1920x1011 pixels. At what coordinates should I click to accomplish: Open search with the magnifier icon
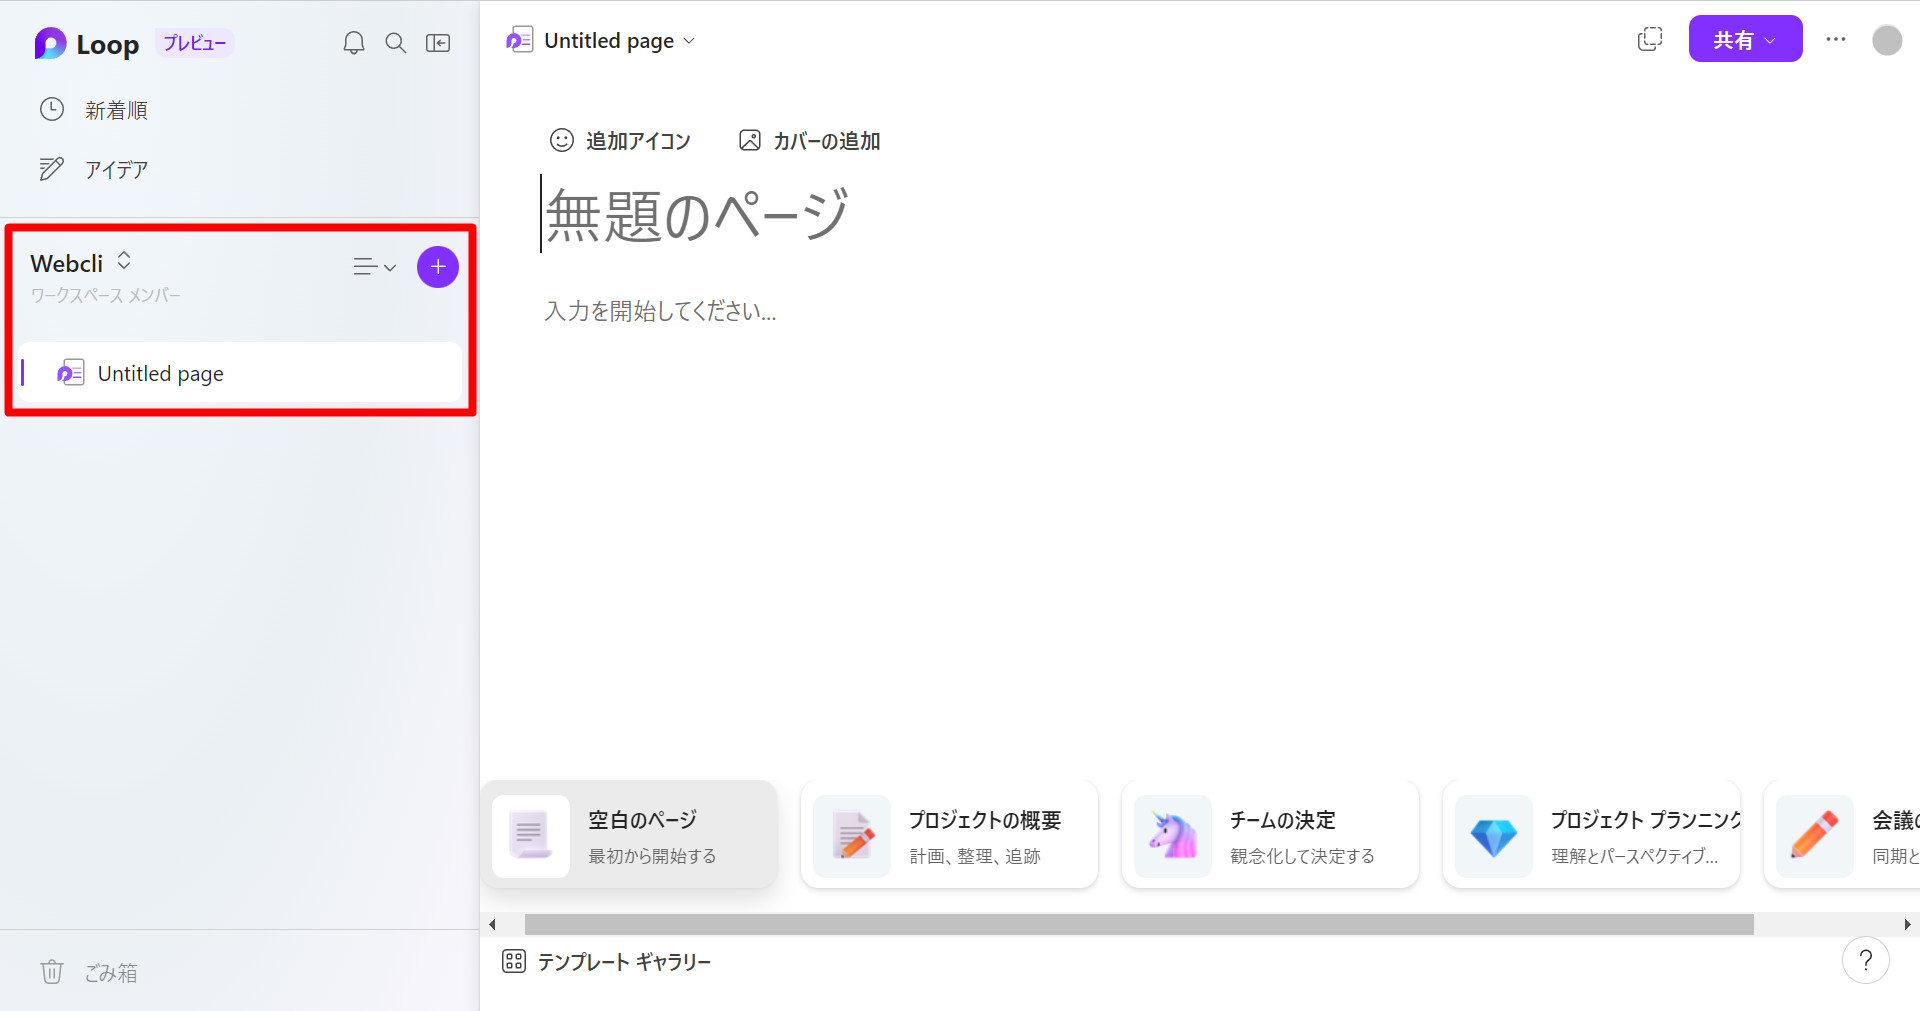coord(396,43)
